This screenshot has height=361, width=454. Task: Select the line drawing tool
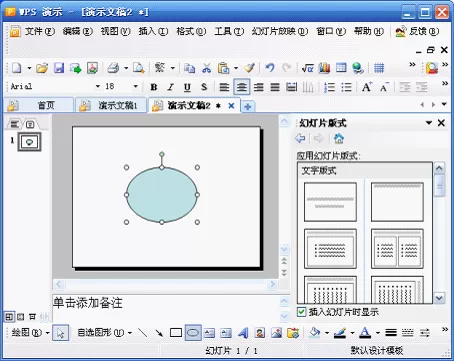pos(143,333)
